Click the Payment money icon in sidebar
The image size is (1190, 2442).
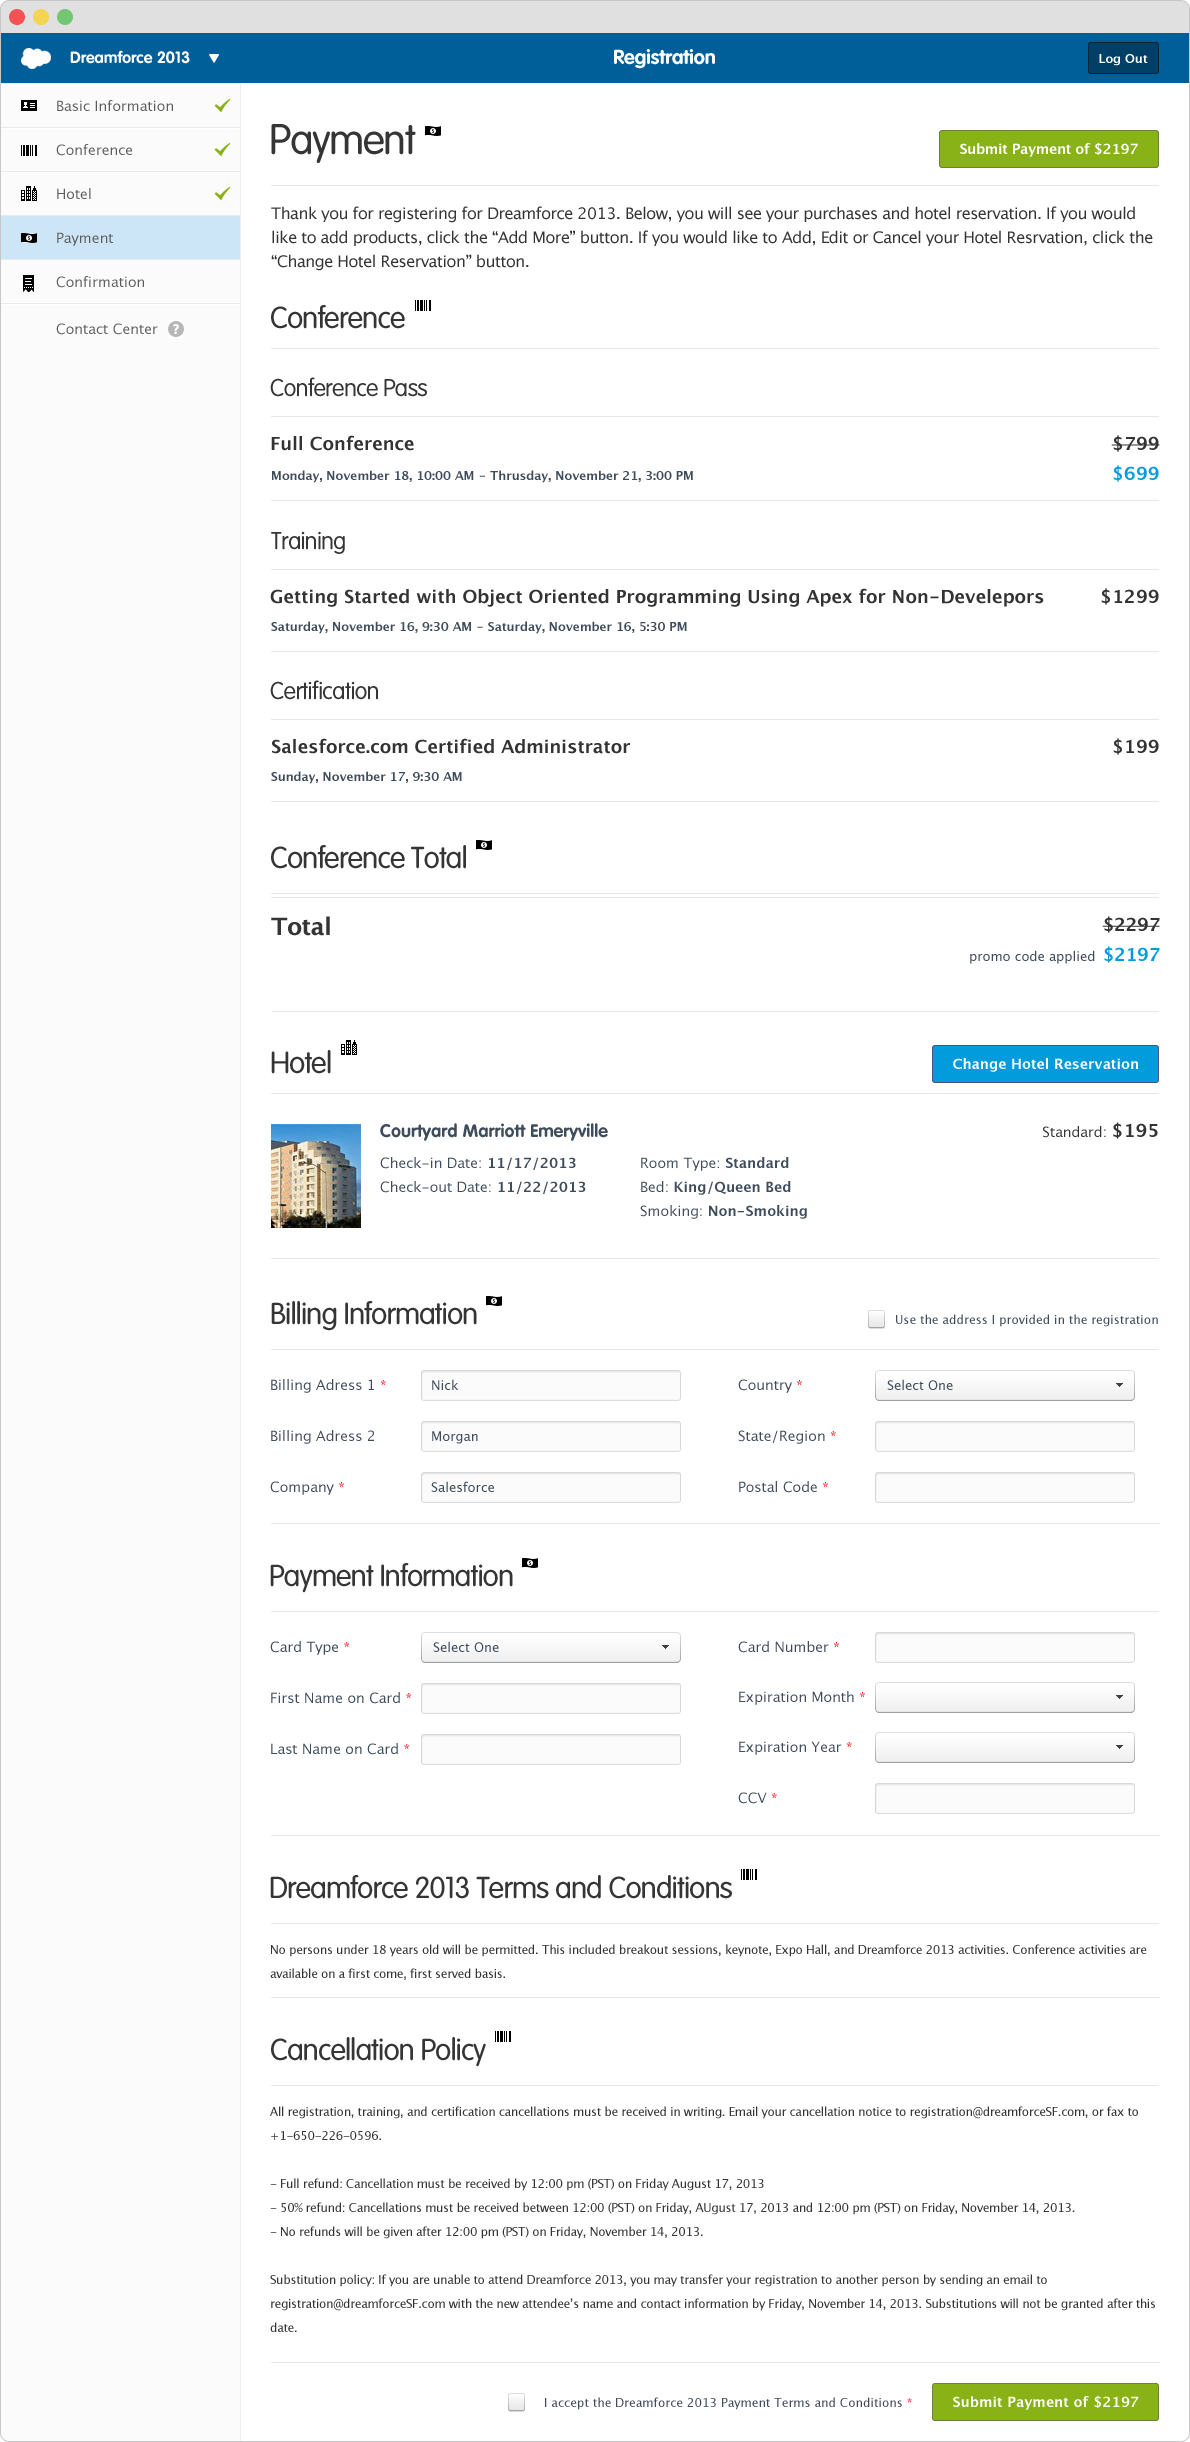coord(29,238)
